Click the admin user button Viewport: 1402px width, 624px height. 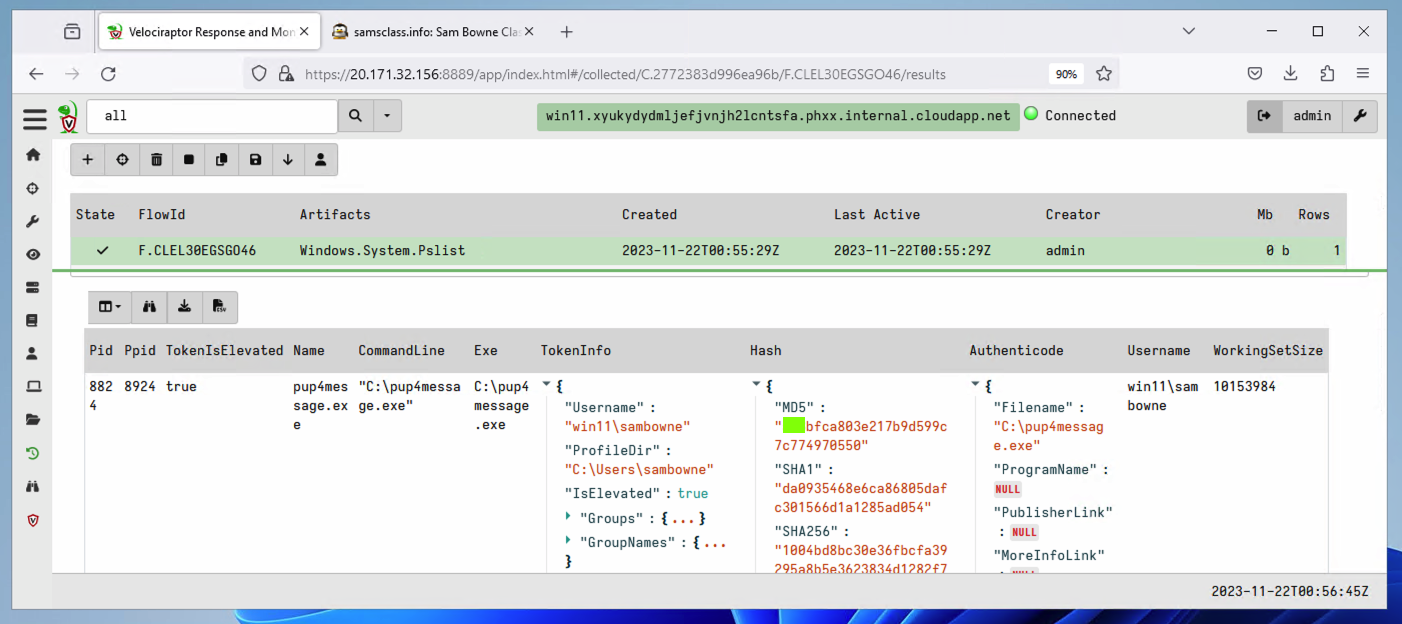coord(1311,116)
